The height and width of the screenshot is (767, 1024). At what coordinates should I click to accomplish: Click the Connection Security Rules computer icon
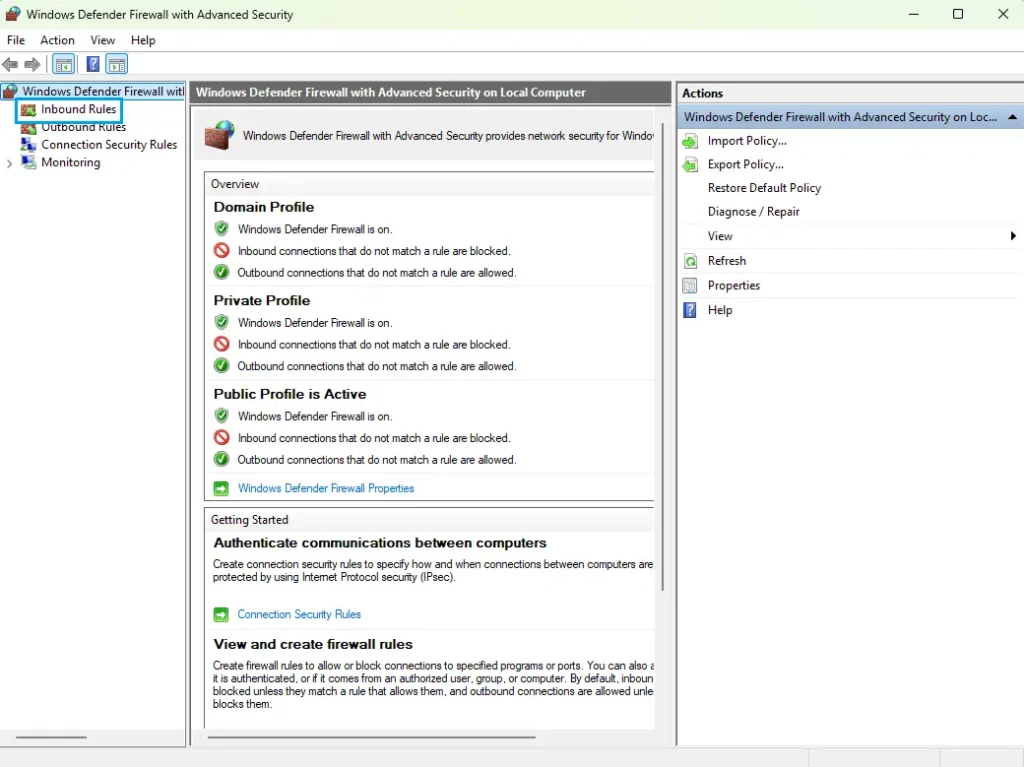[x=28, y=144]
